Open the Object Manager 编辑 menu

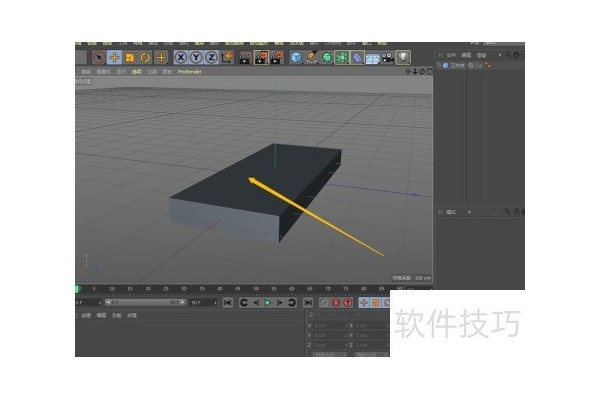[x=466, y=56]
